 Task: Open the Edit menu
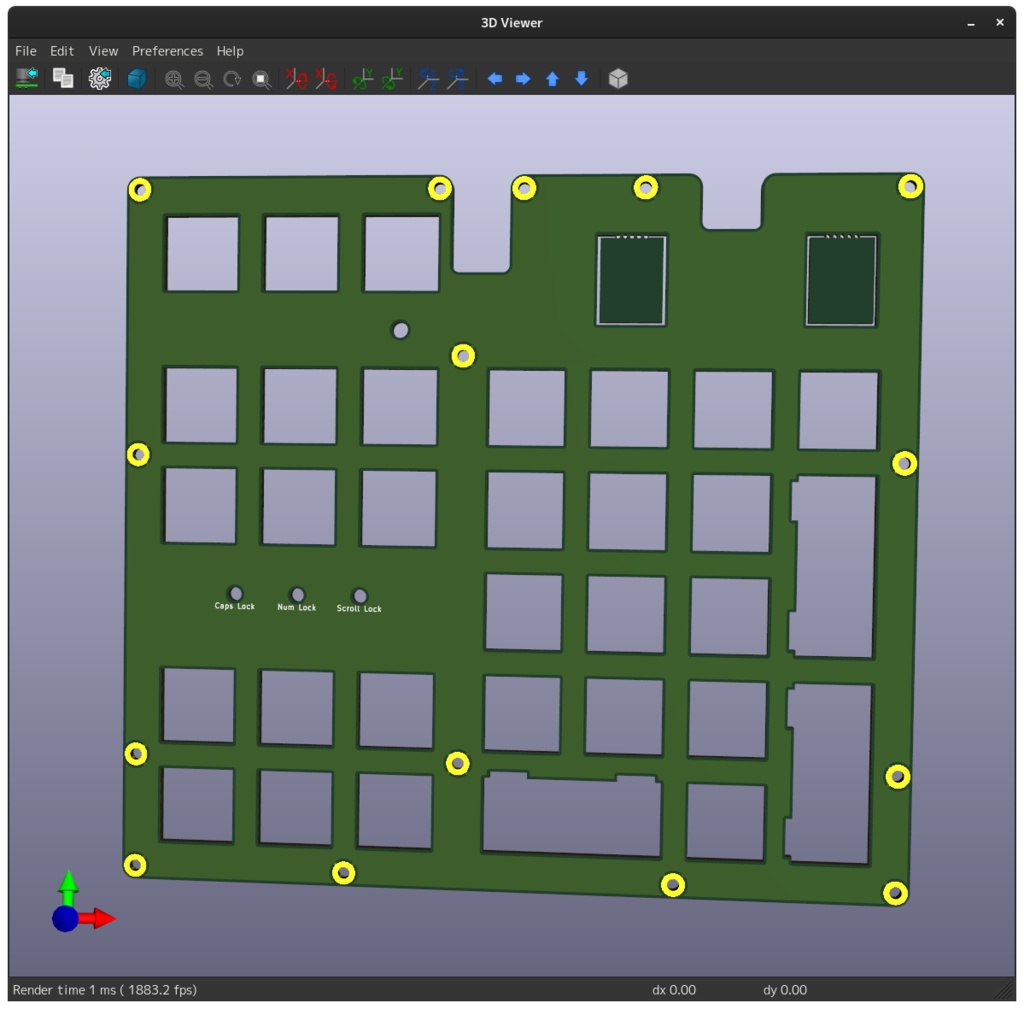(61, 50)
